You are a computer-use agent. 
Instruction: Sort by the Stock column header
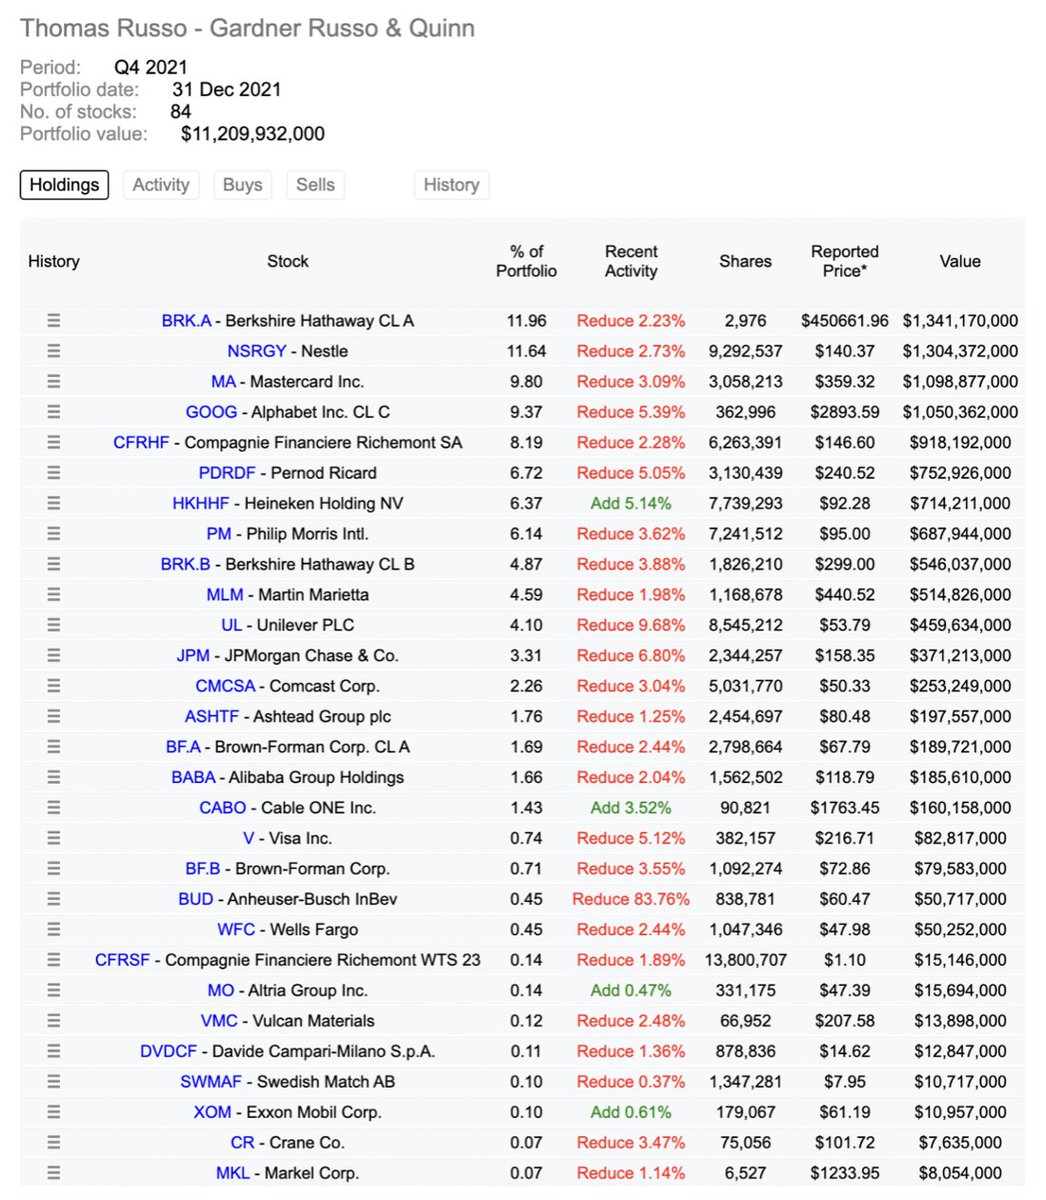tap(288, 261)
